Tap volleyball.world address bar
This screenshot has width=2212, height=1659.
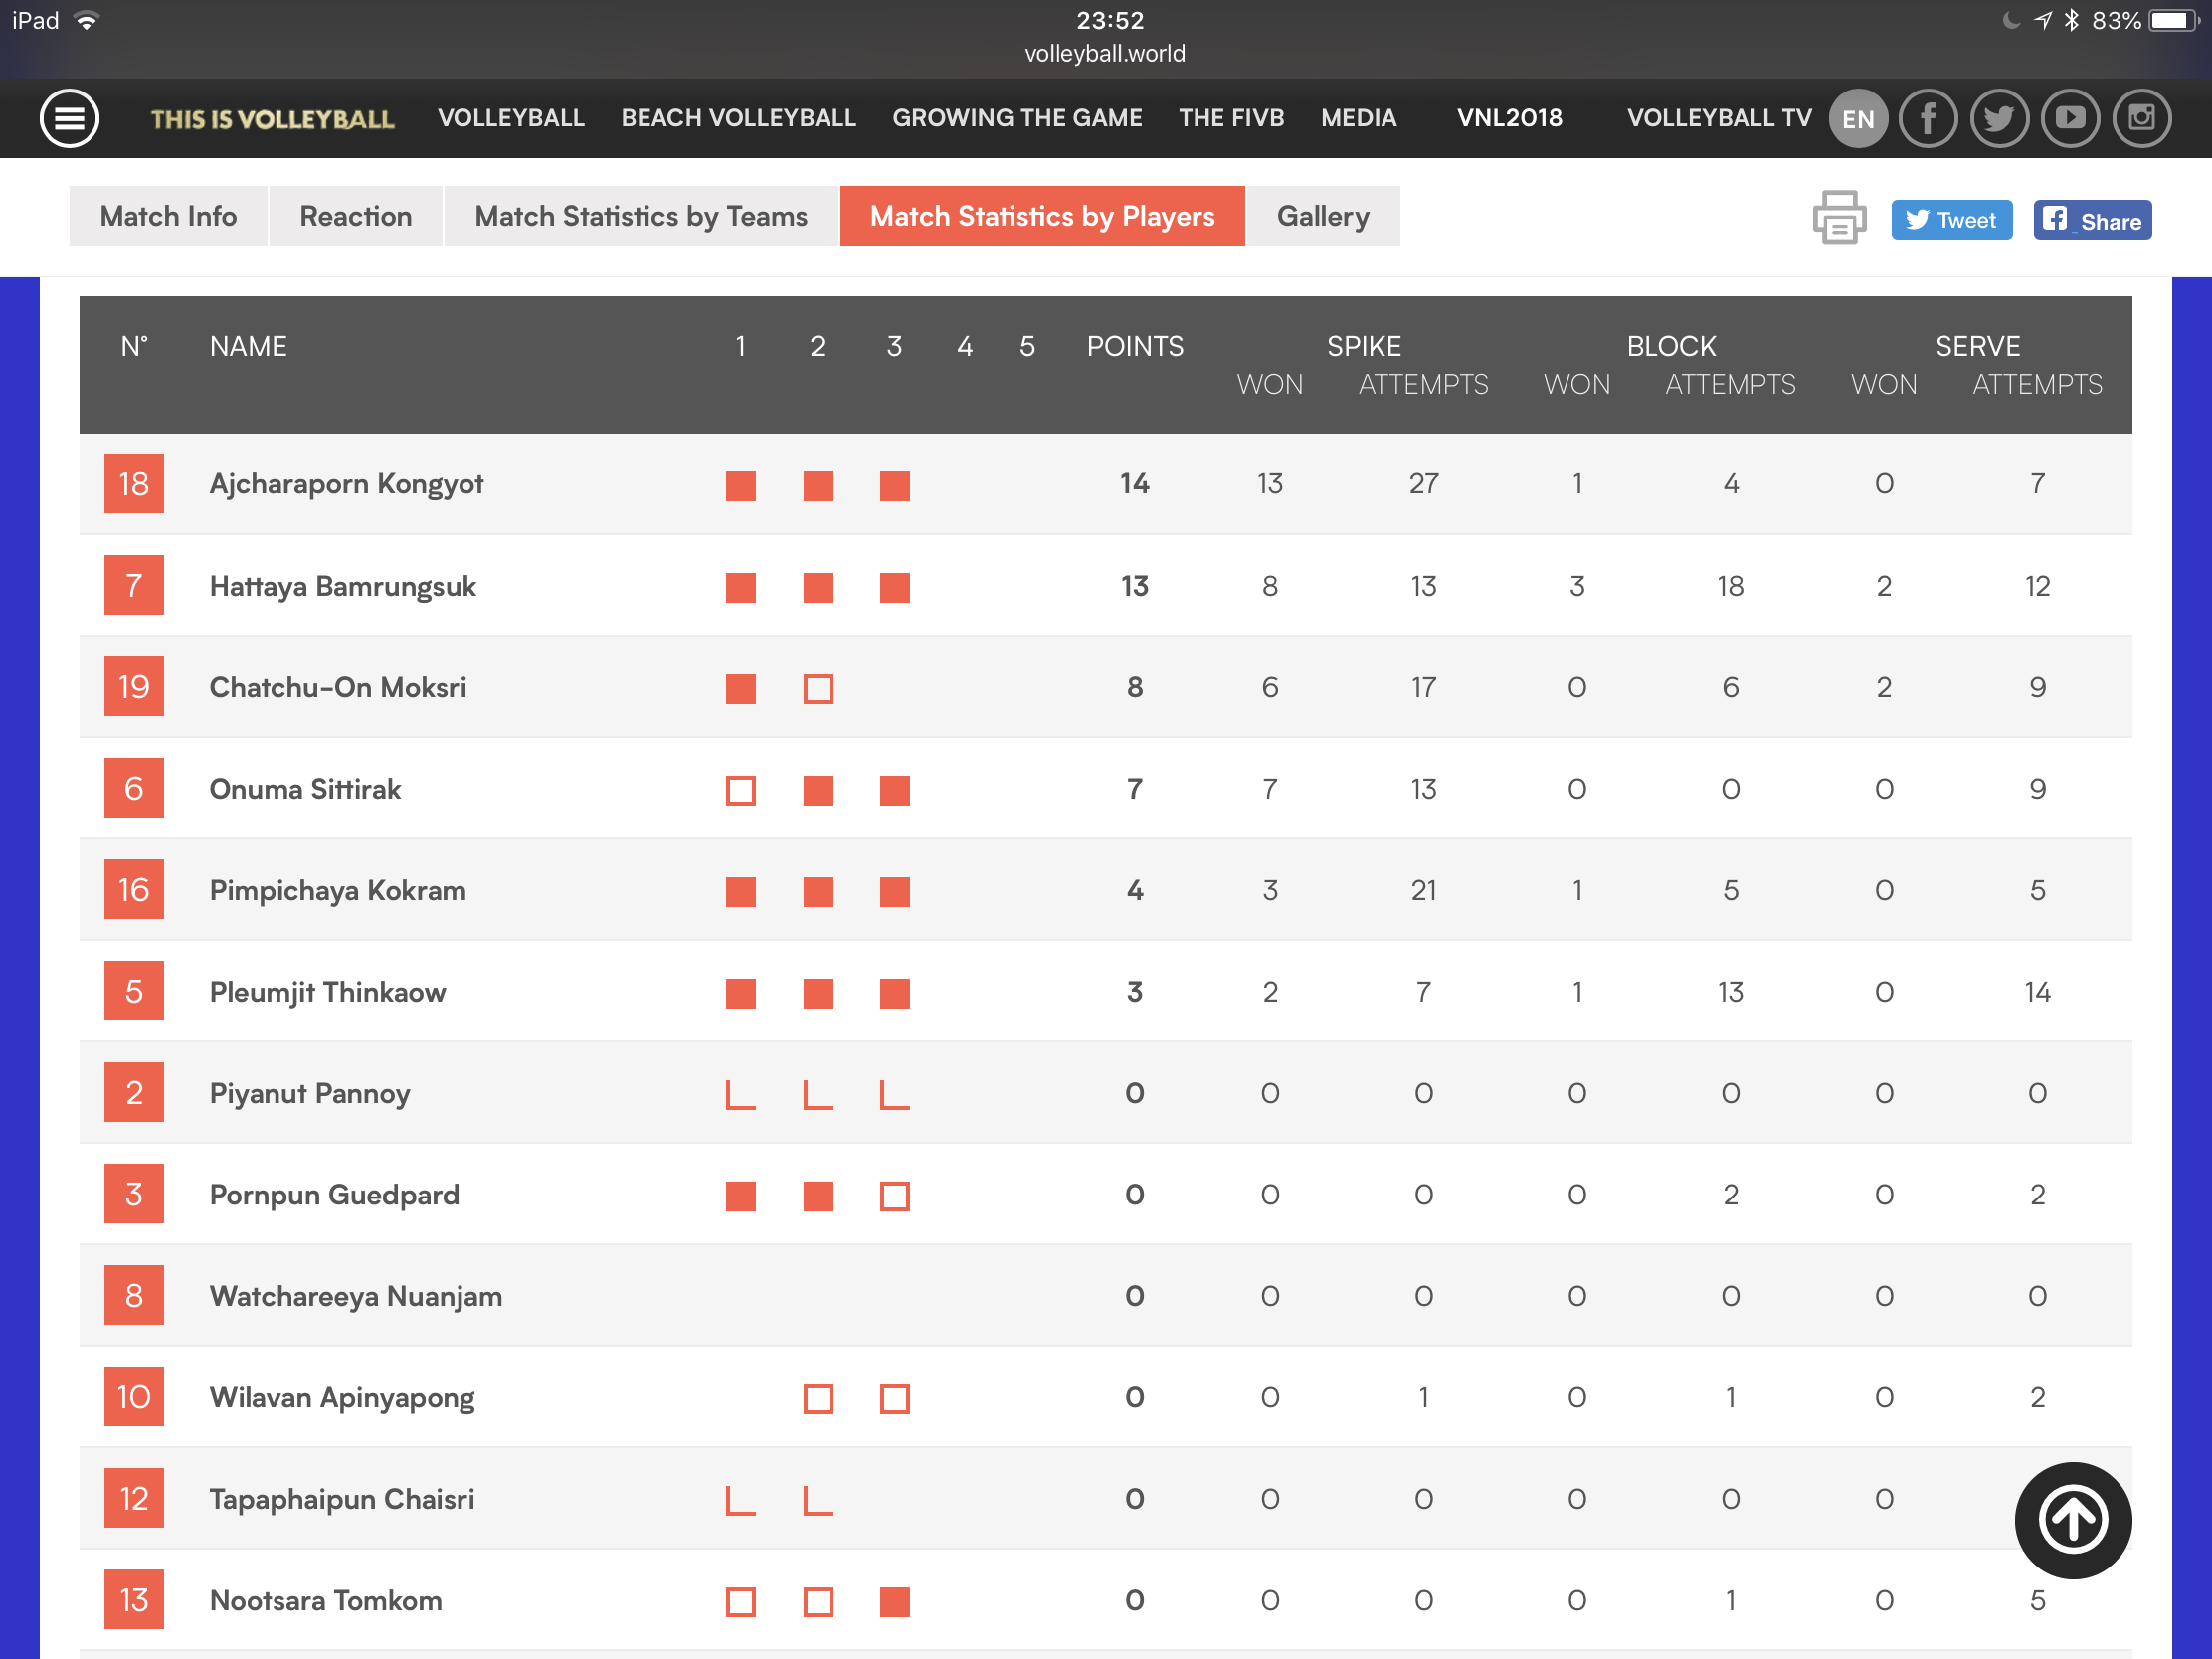[1104, 54]
